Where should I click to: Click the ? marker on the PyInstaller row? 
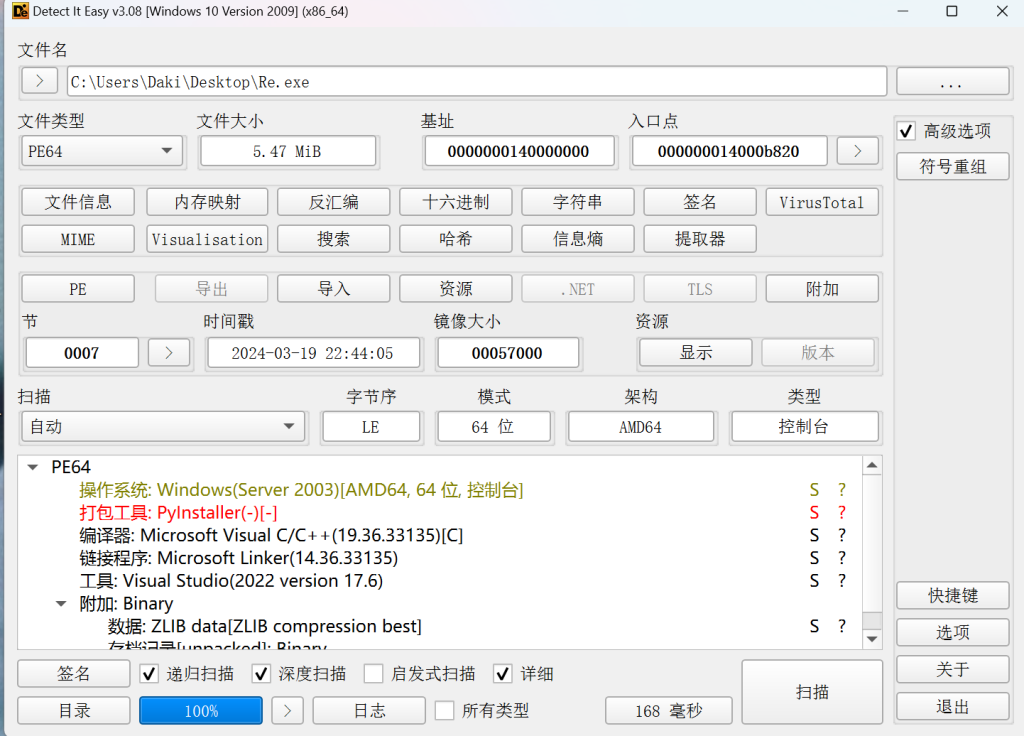tap(842, 513)
